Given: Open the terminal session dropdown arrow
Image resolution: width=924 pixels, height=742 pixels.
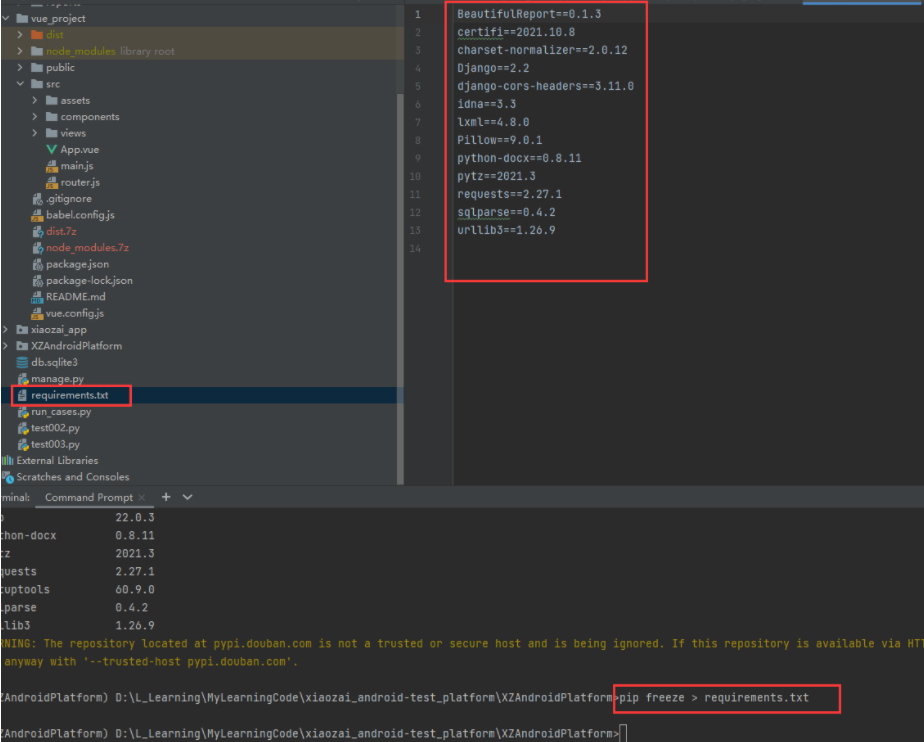Looking at the screenshot, I should pos(187,497).
